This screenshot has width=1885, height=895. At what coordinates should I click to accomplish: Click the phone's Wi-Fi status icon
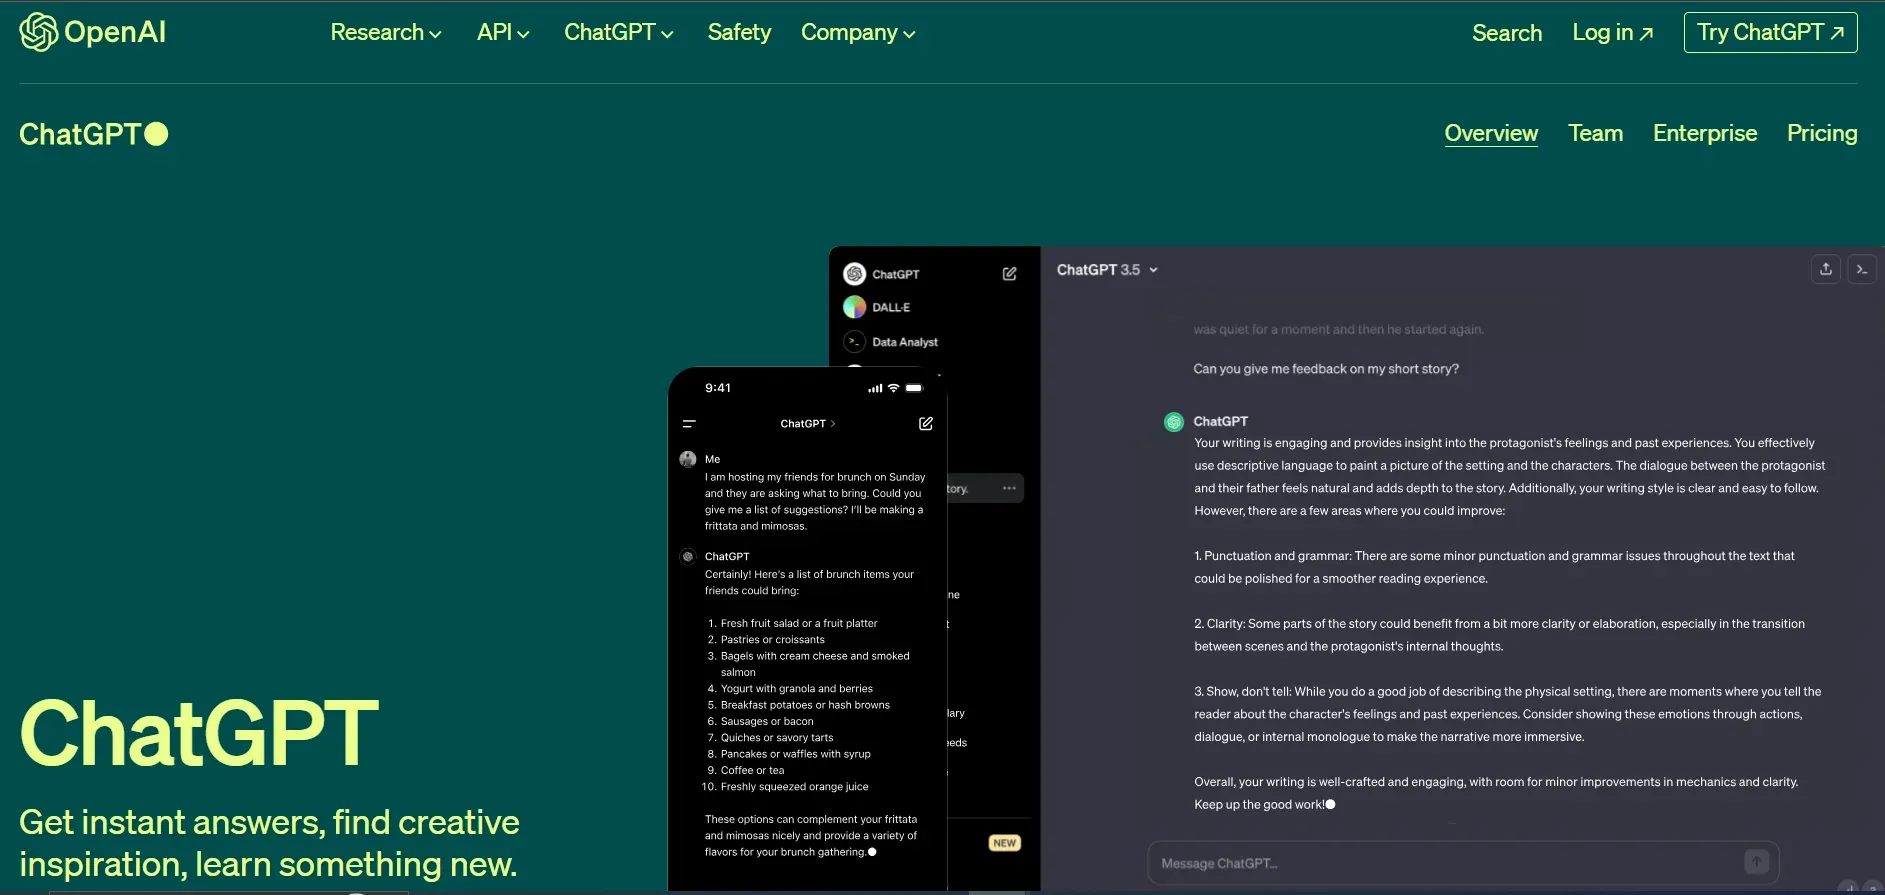894,388
